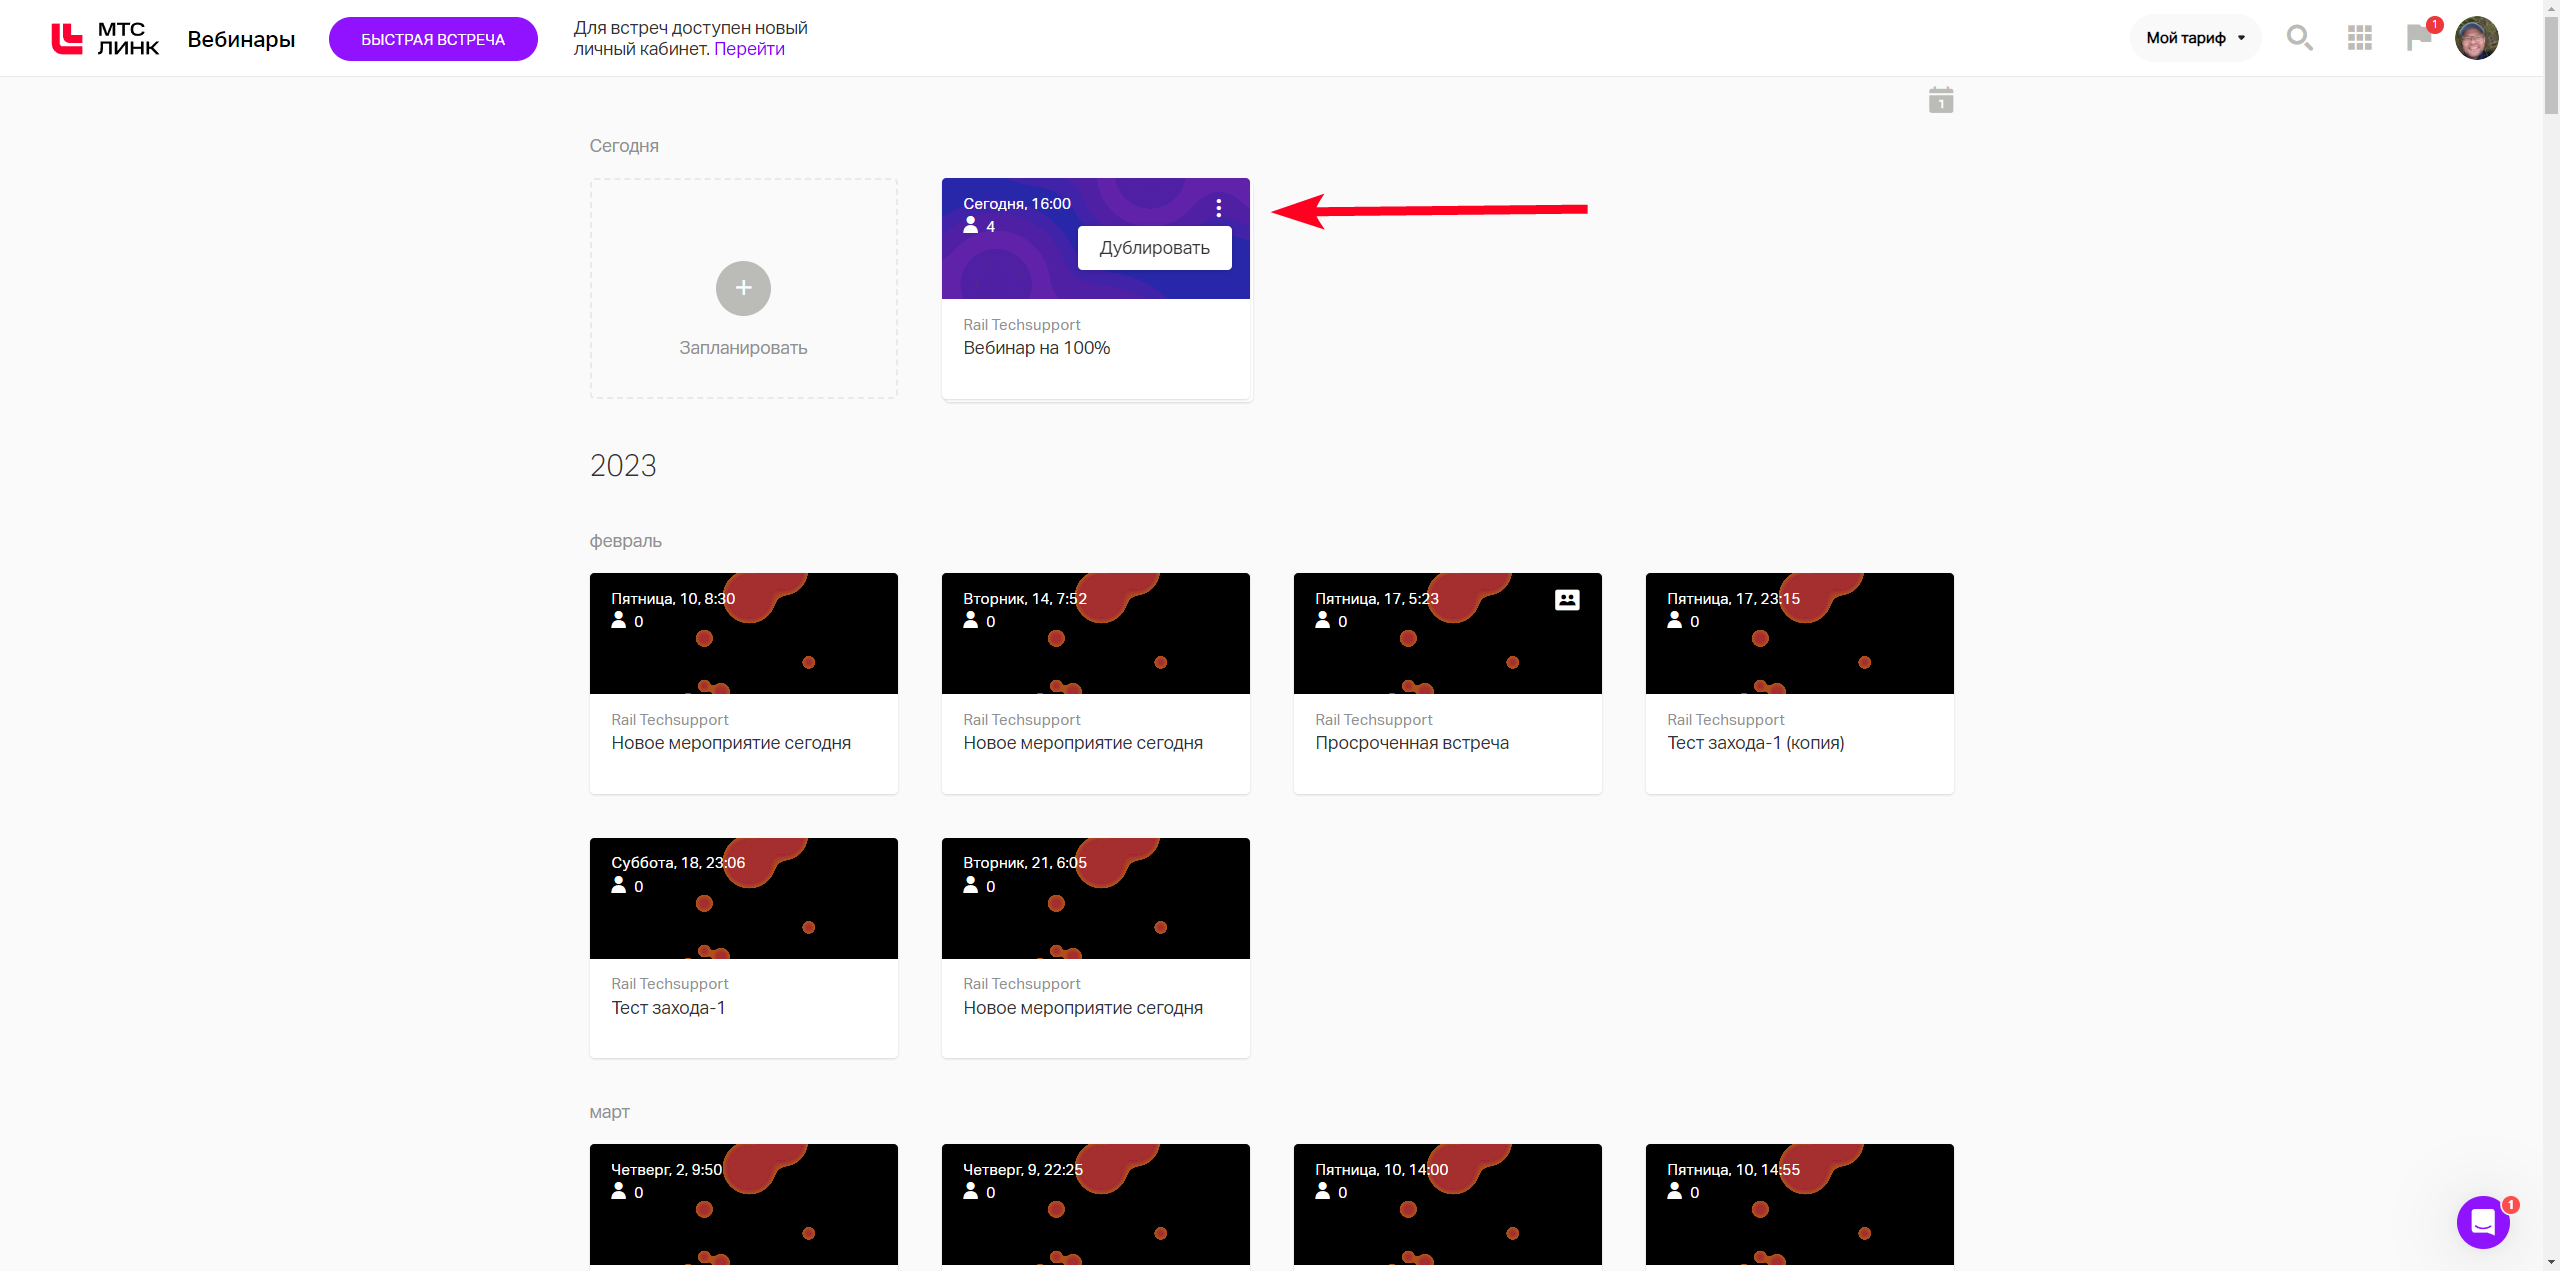Open the Четверг, 9, 22:25 March card
Viewport: 2560px width, 1271px height.
pos(1095,1204)
